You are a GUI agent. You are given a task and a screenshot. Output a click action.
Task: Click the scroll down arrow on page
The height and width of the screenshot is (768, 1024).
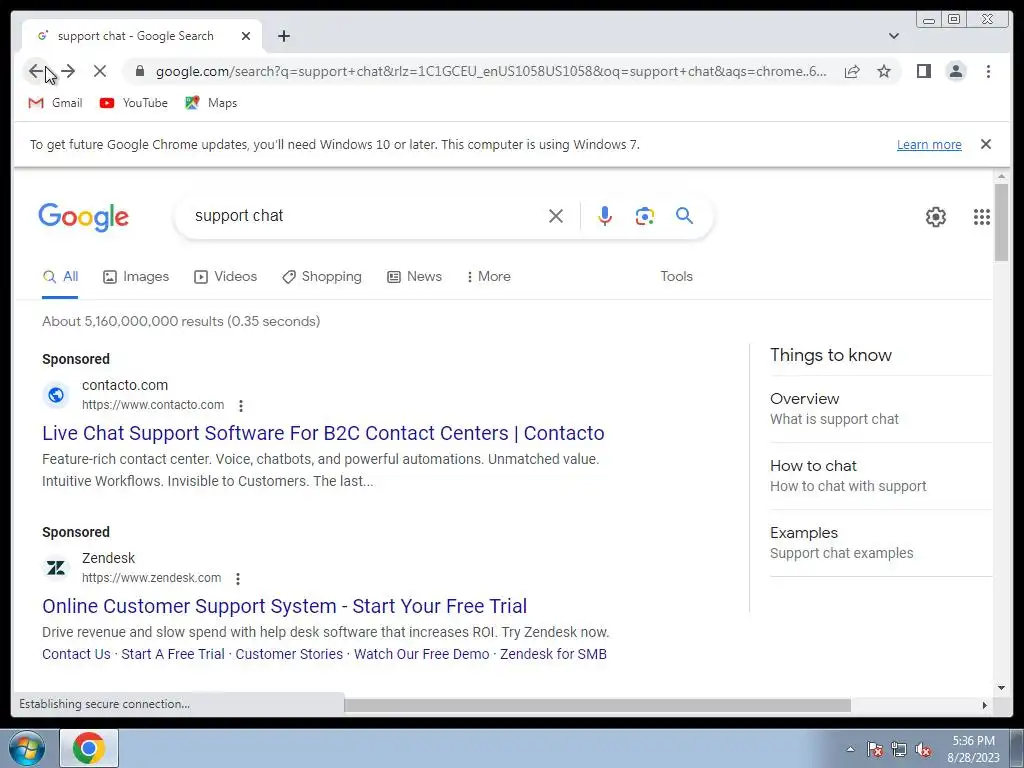1001,688
